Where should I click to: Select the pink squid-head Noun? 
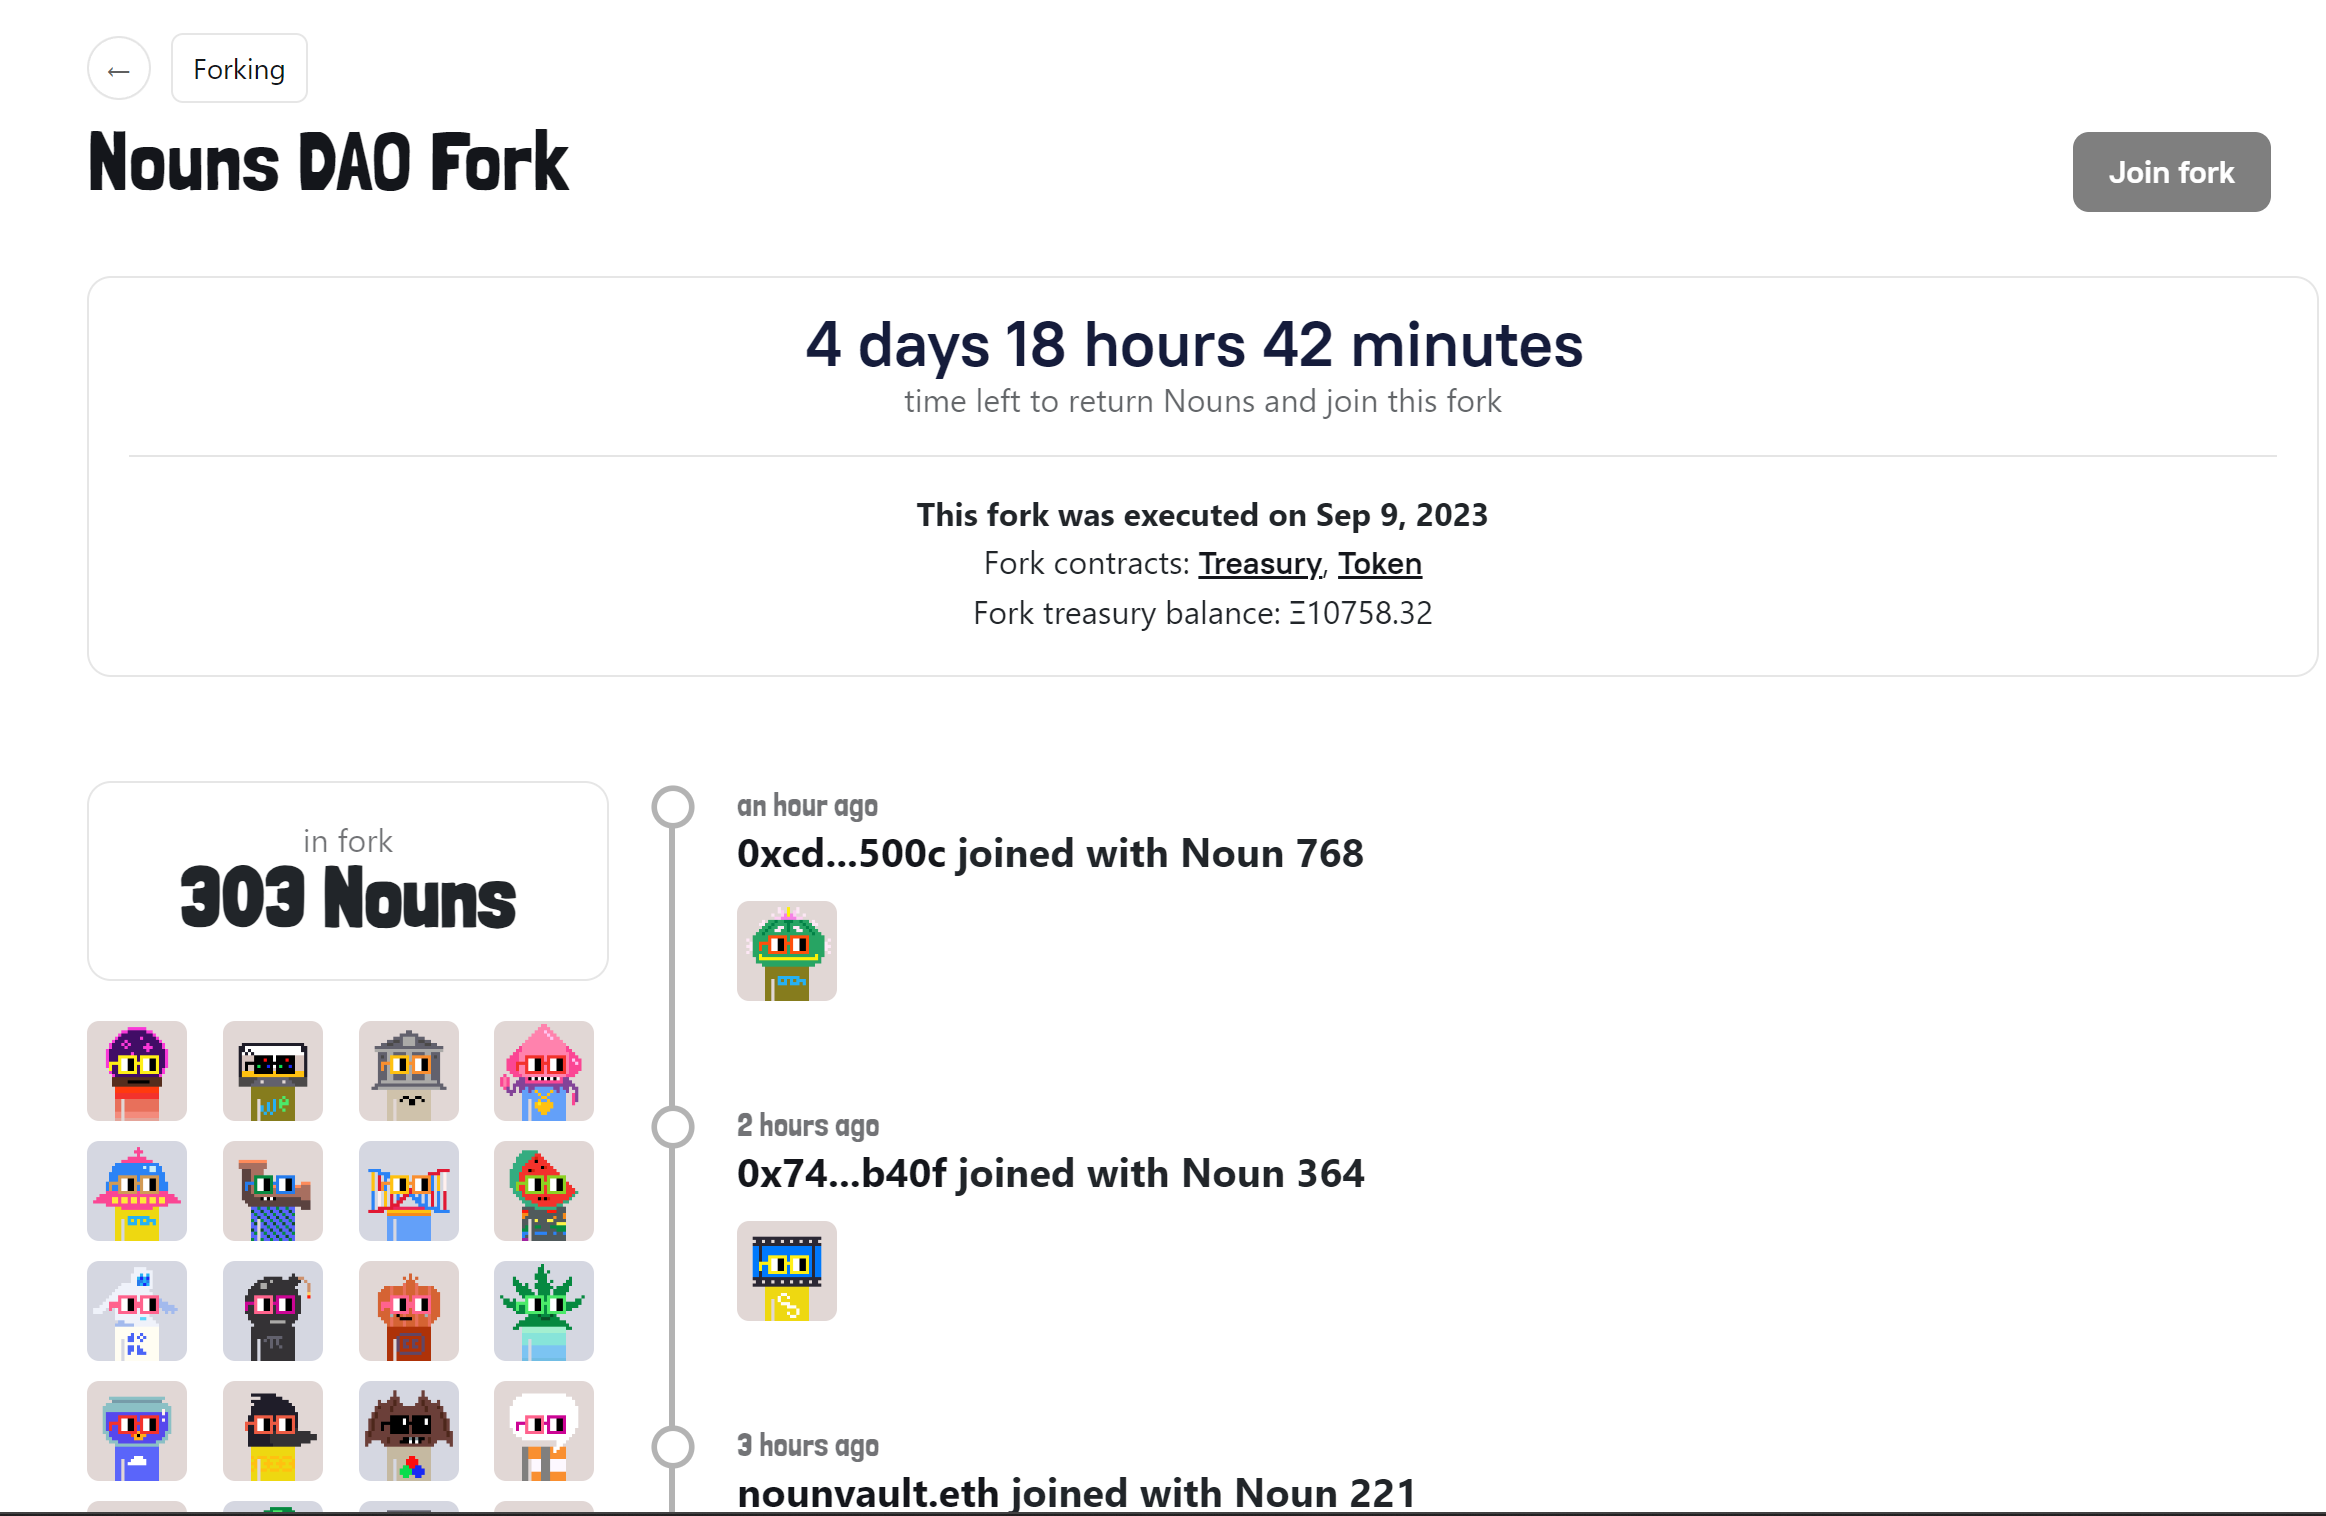[543, 1071]
